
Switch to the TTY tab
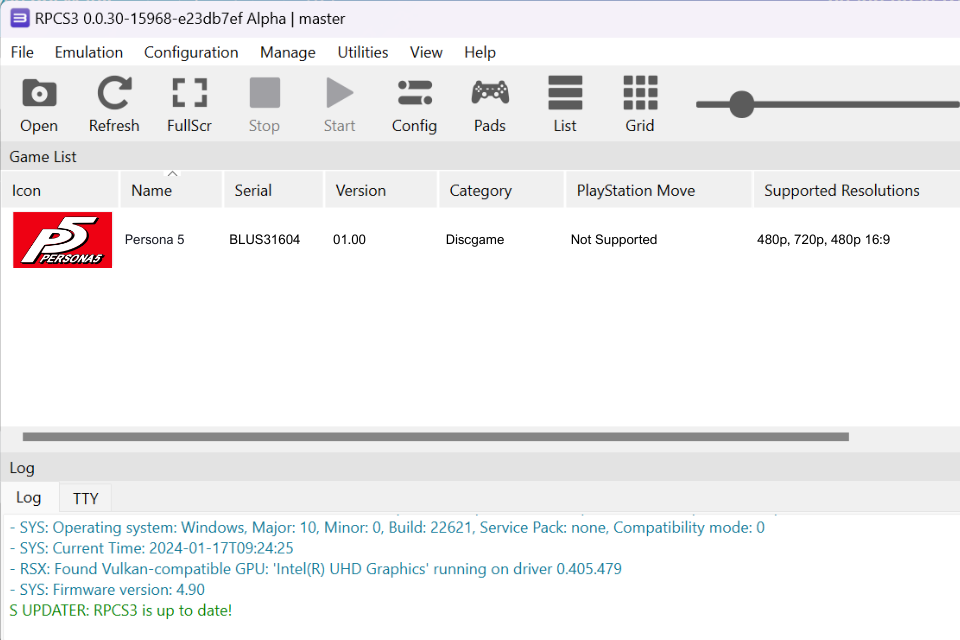click(86, 499)
